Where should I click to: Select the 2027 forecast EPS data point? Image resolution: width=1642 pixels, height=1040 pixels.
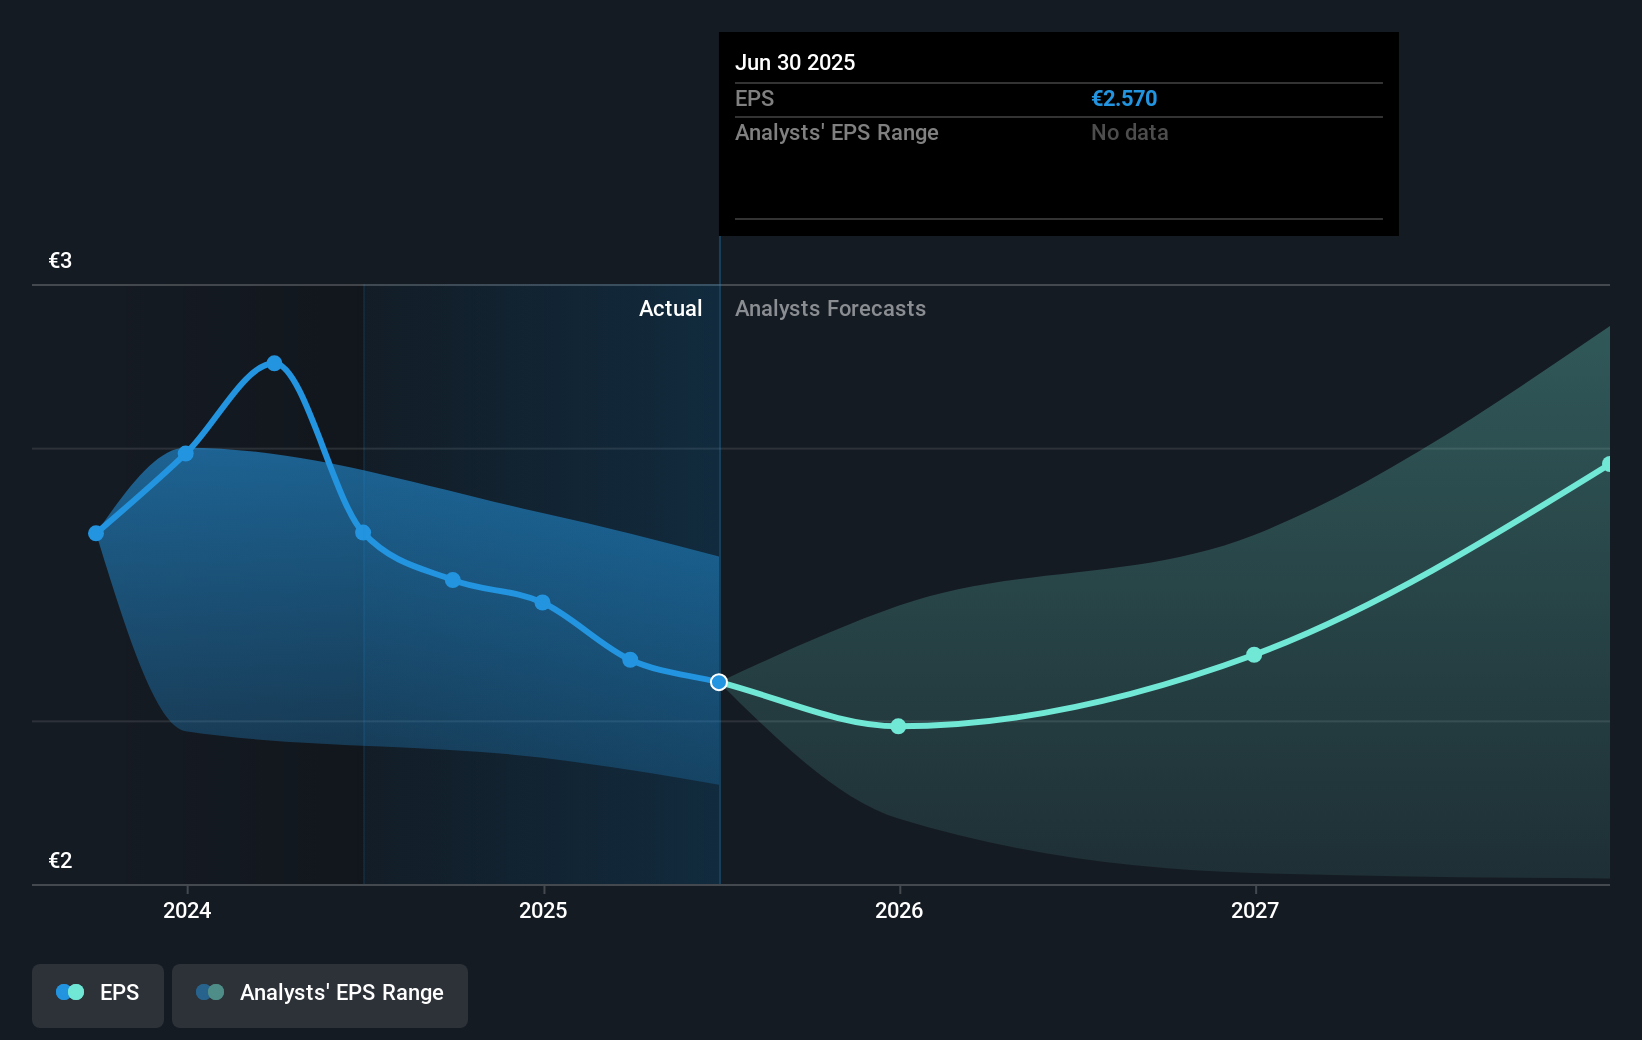click(1254, 655)
